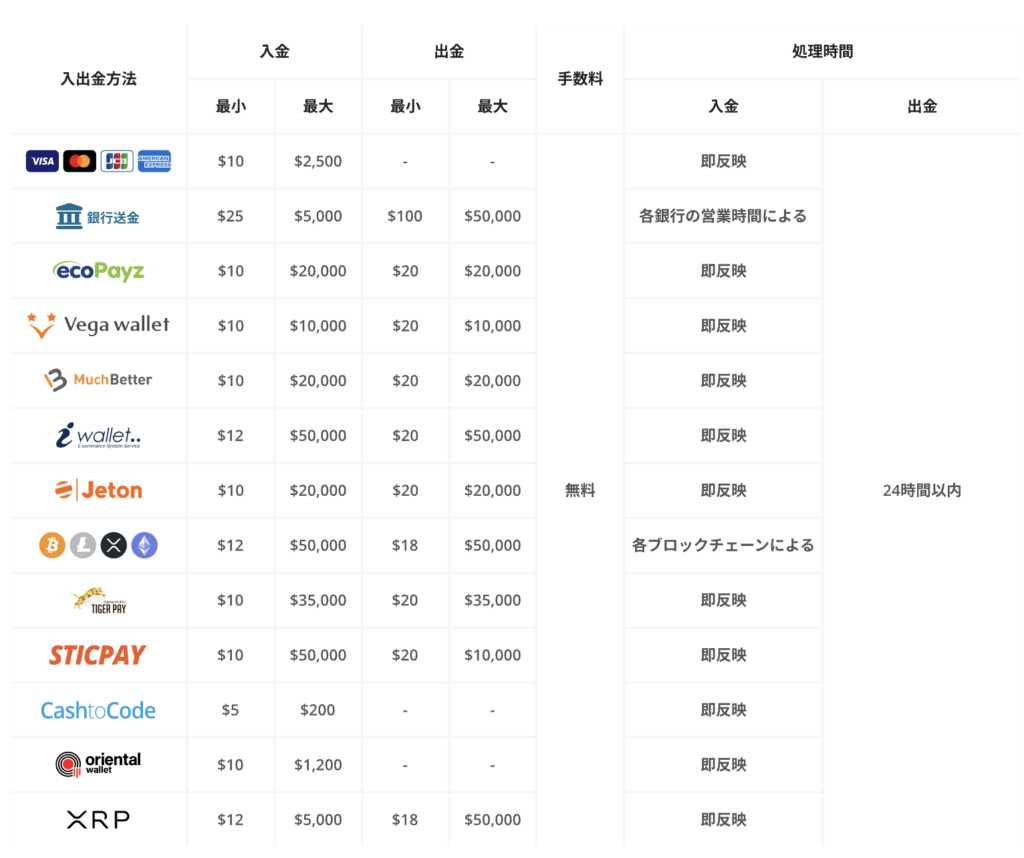
Task: Click the oriental wallet logo
Action: coord(99,764)
